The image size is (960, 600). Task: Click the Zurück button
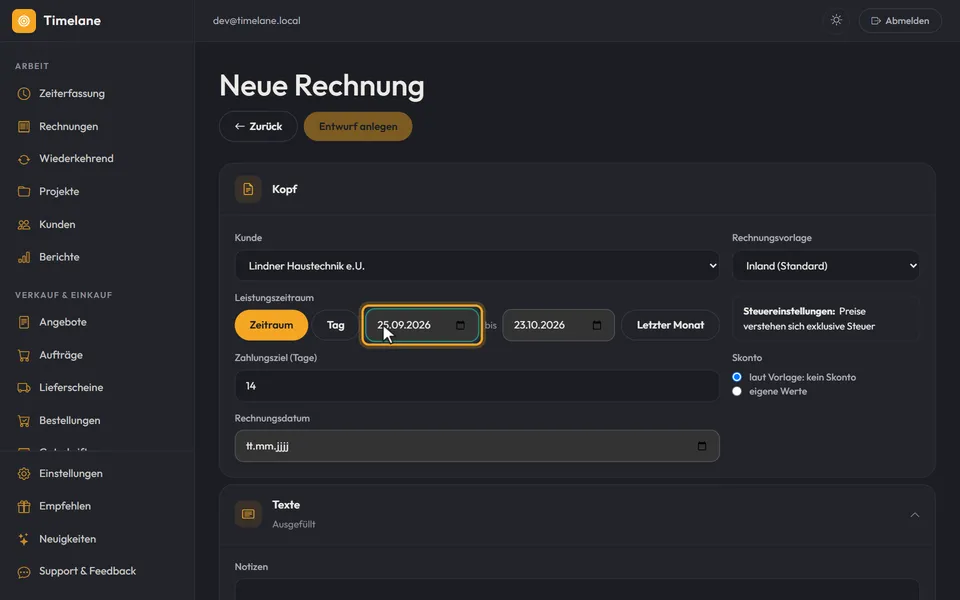[258, 126]
